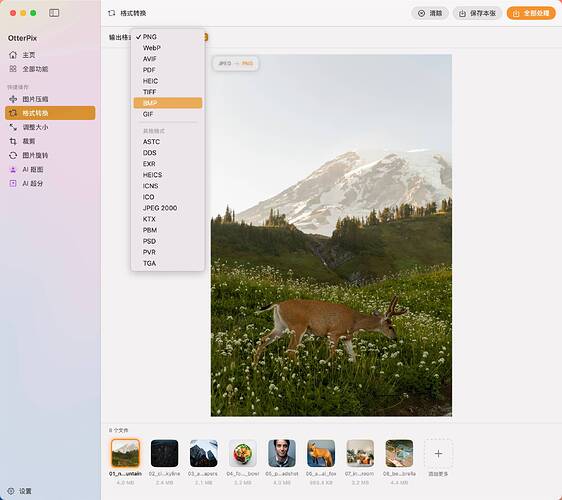The image size is (562, 500).
Task: Click 保存本张 save this image
Action: point(477,13)
